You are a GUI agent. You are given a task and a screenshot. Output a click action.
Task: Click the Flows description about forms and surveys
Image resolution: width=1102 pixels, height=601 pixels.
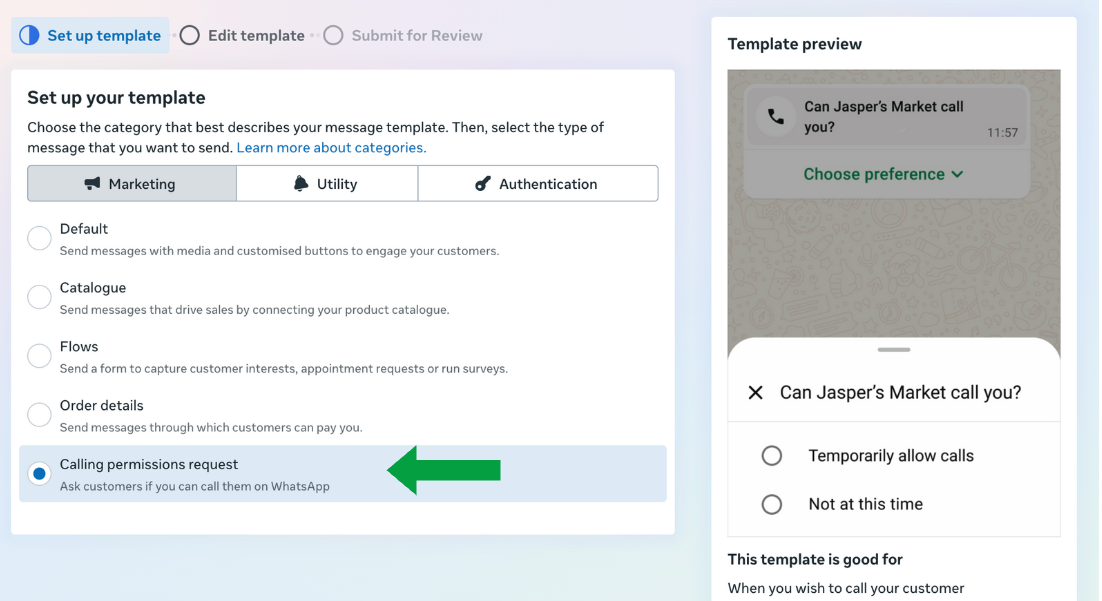coord(283,368)
